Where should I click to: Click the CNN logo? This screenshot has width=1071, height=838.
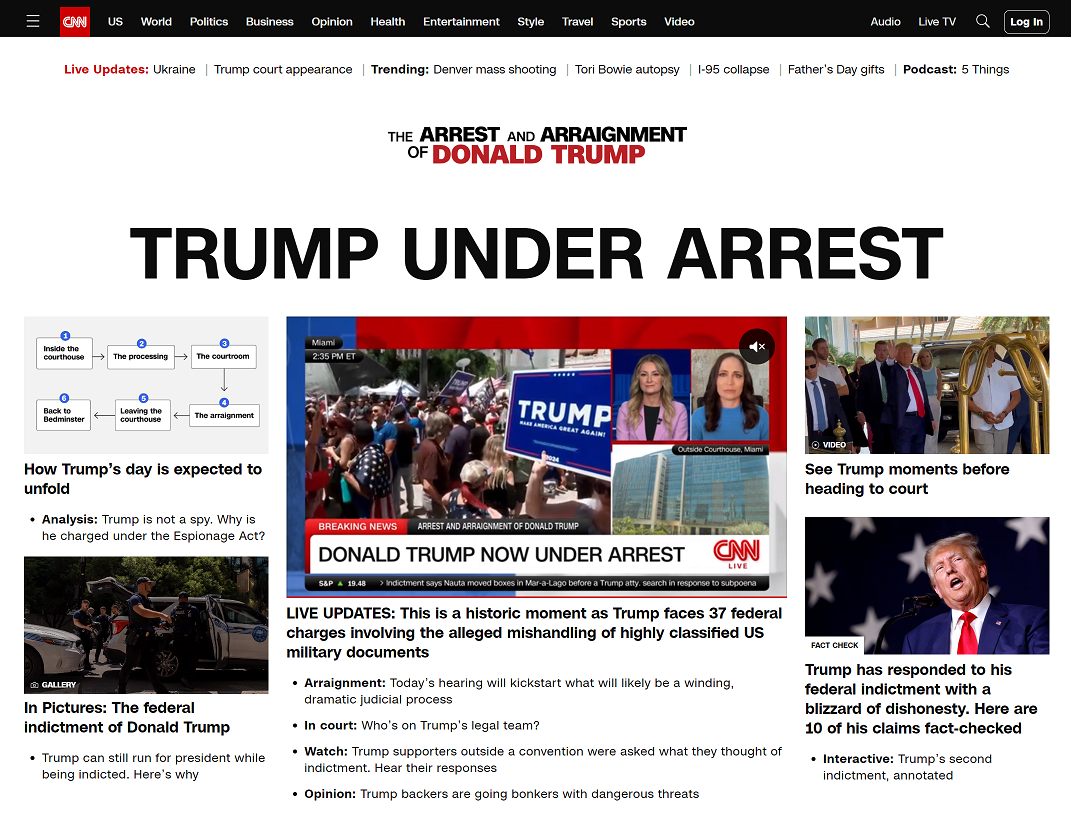point(75,21)
